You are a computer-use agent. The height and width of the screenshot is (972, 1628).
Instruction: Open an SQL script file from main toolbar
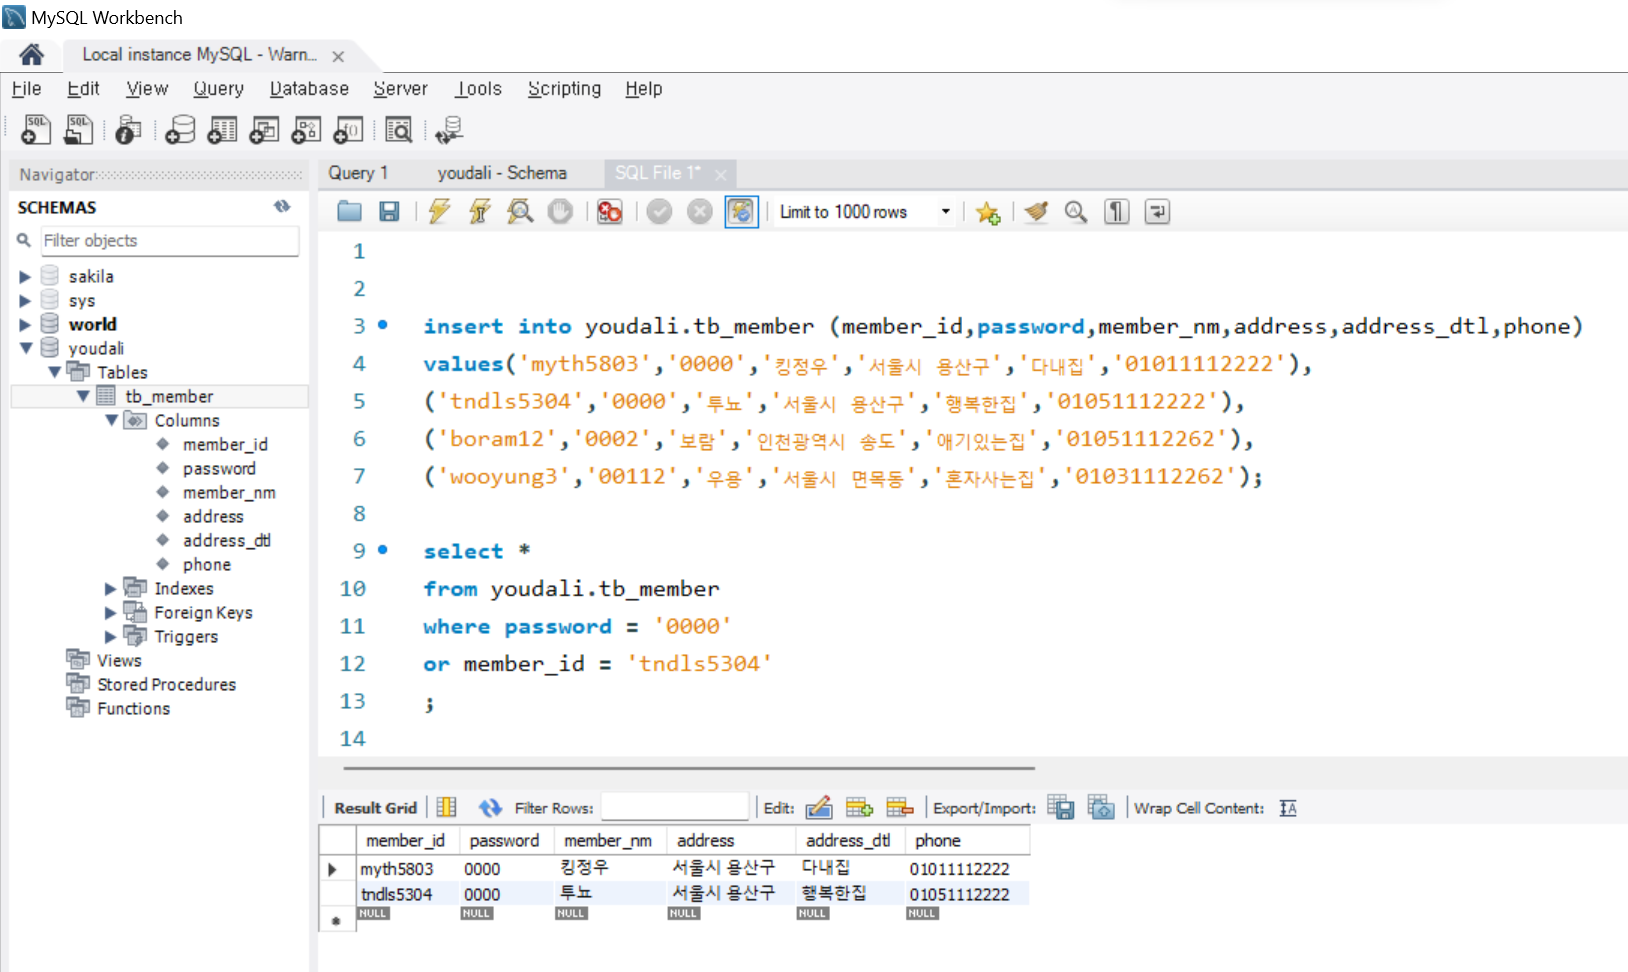(x=78, y=130)
